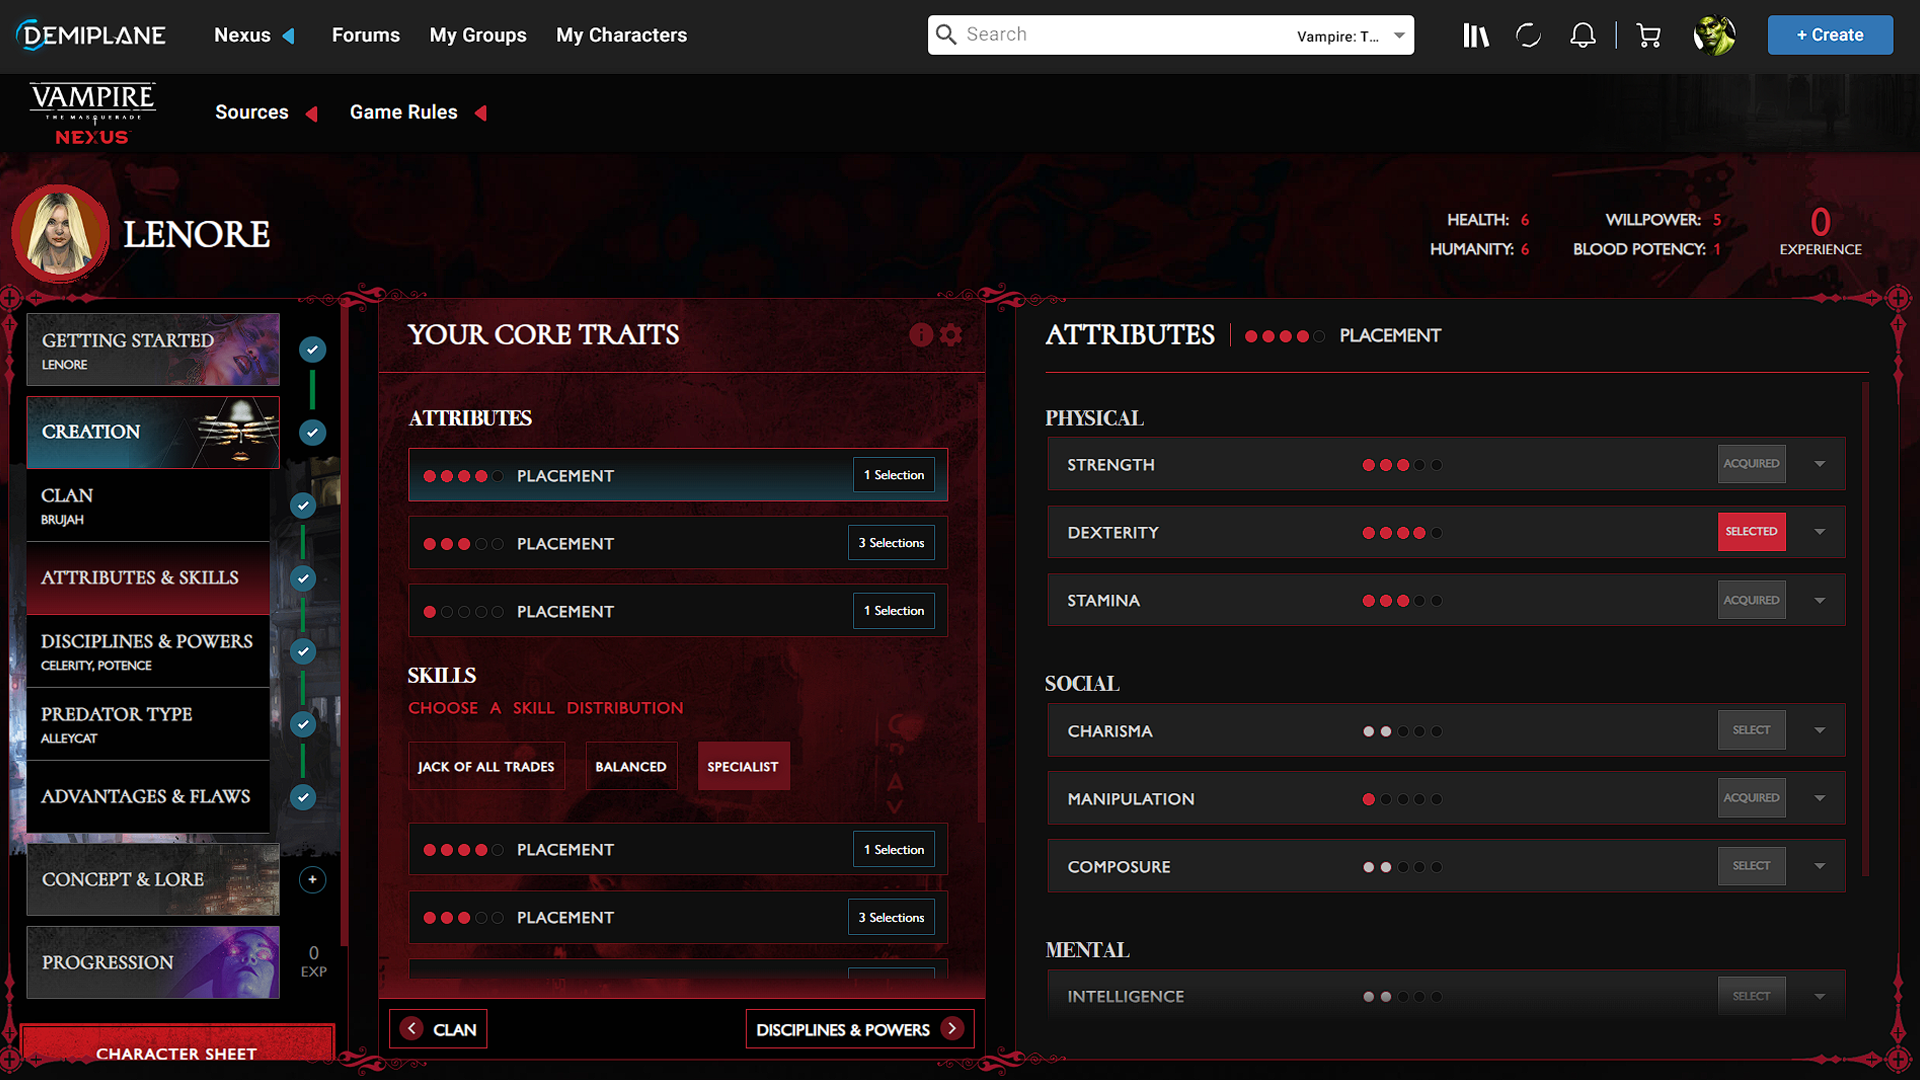Click the Lenore character portrait
Viewport: 1920px width, 1080px height.
(x=60, y=234)
